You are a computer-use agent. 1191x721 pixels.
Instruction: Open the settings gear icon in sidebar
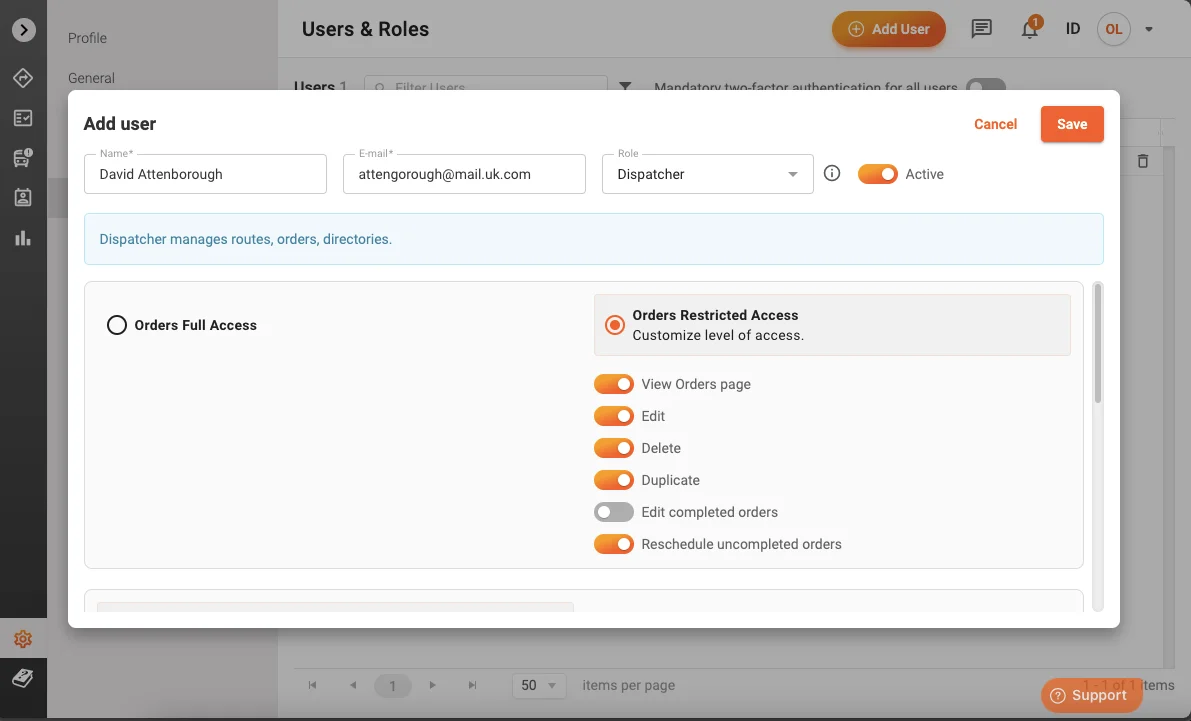click(23, 639)
